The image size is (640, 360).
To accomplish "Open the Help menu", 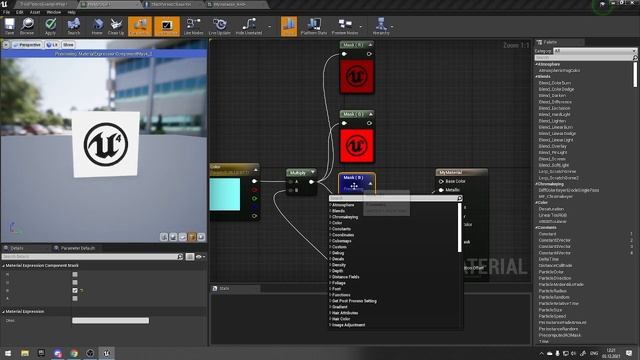I will pyautogui.click(x=71, y=12).
